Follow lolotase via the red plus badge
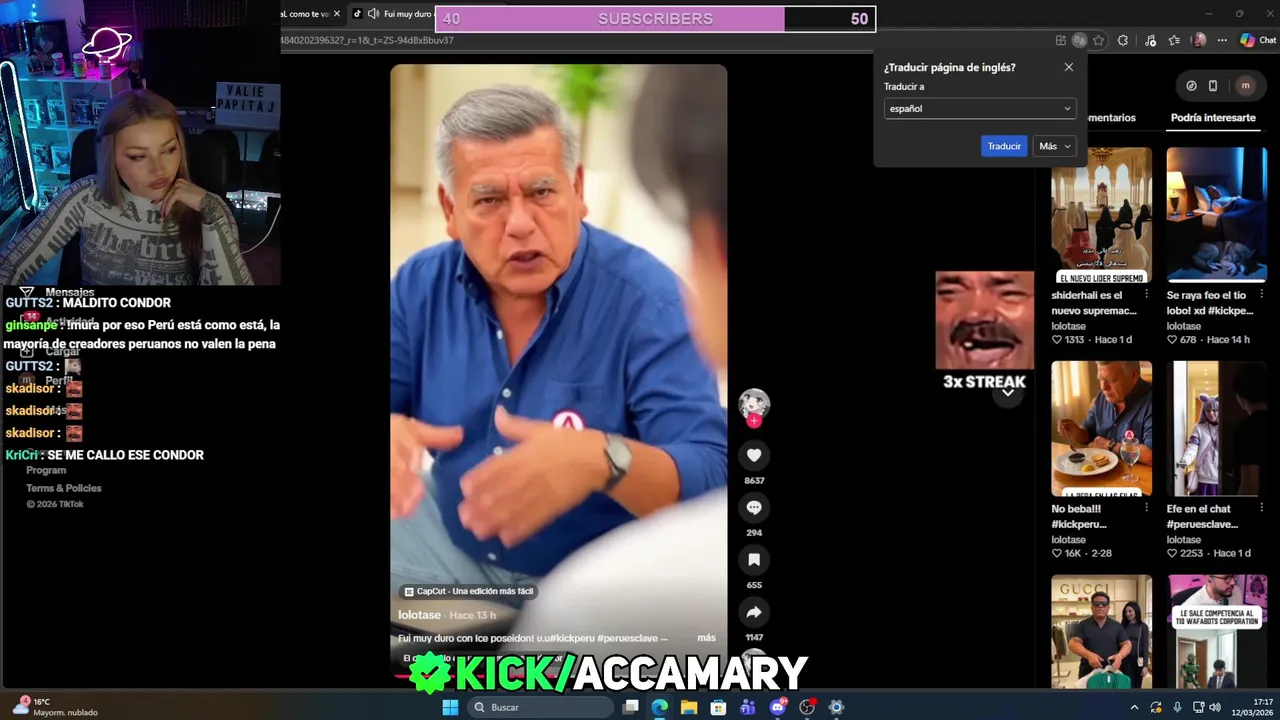Screen dimensions: 1280x720 (x=754, y=421)
